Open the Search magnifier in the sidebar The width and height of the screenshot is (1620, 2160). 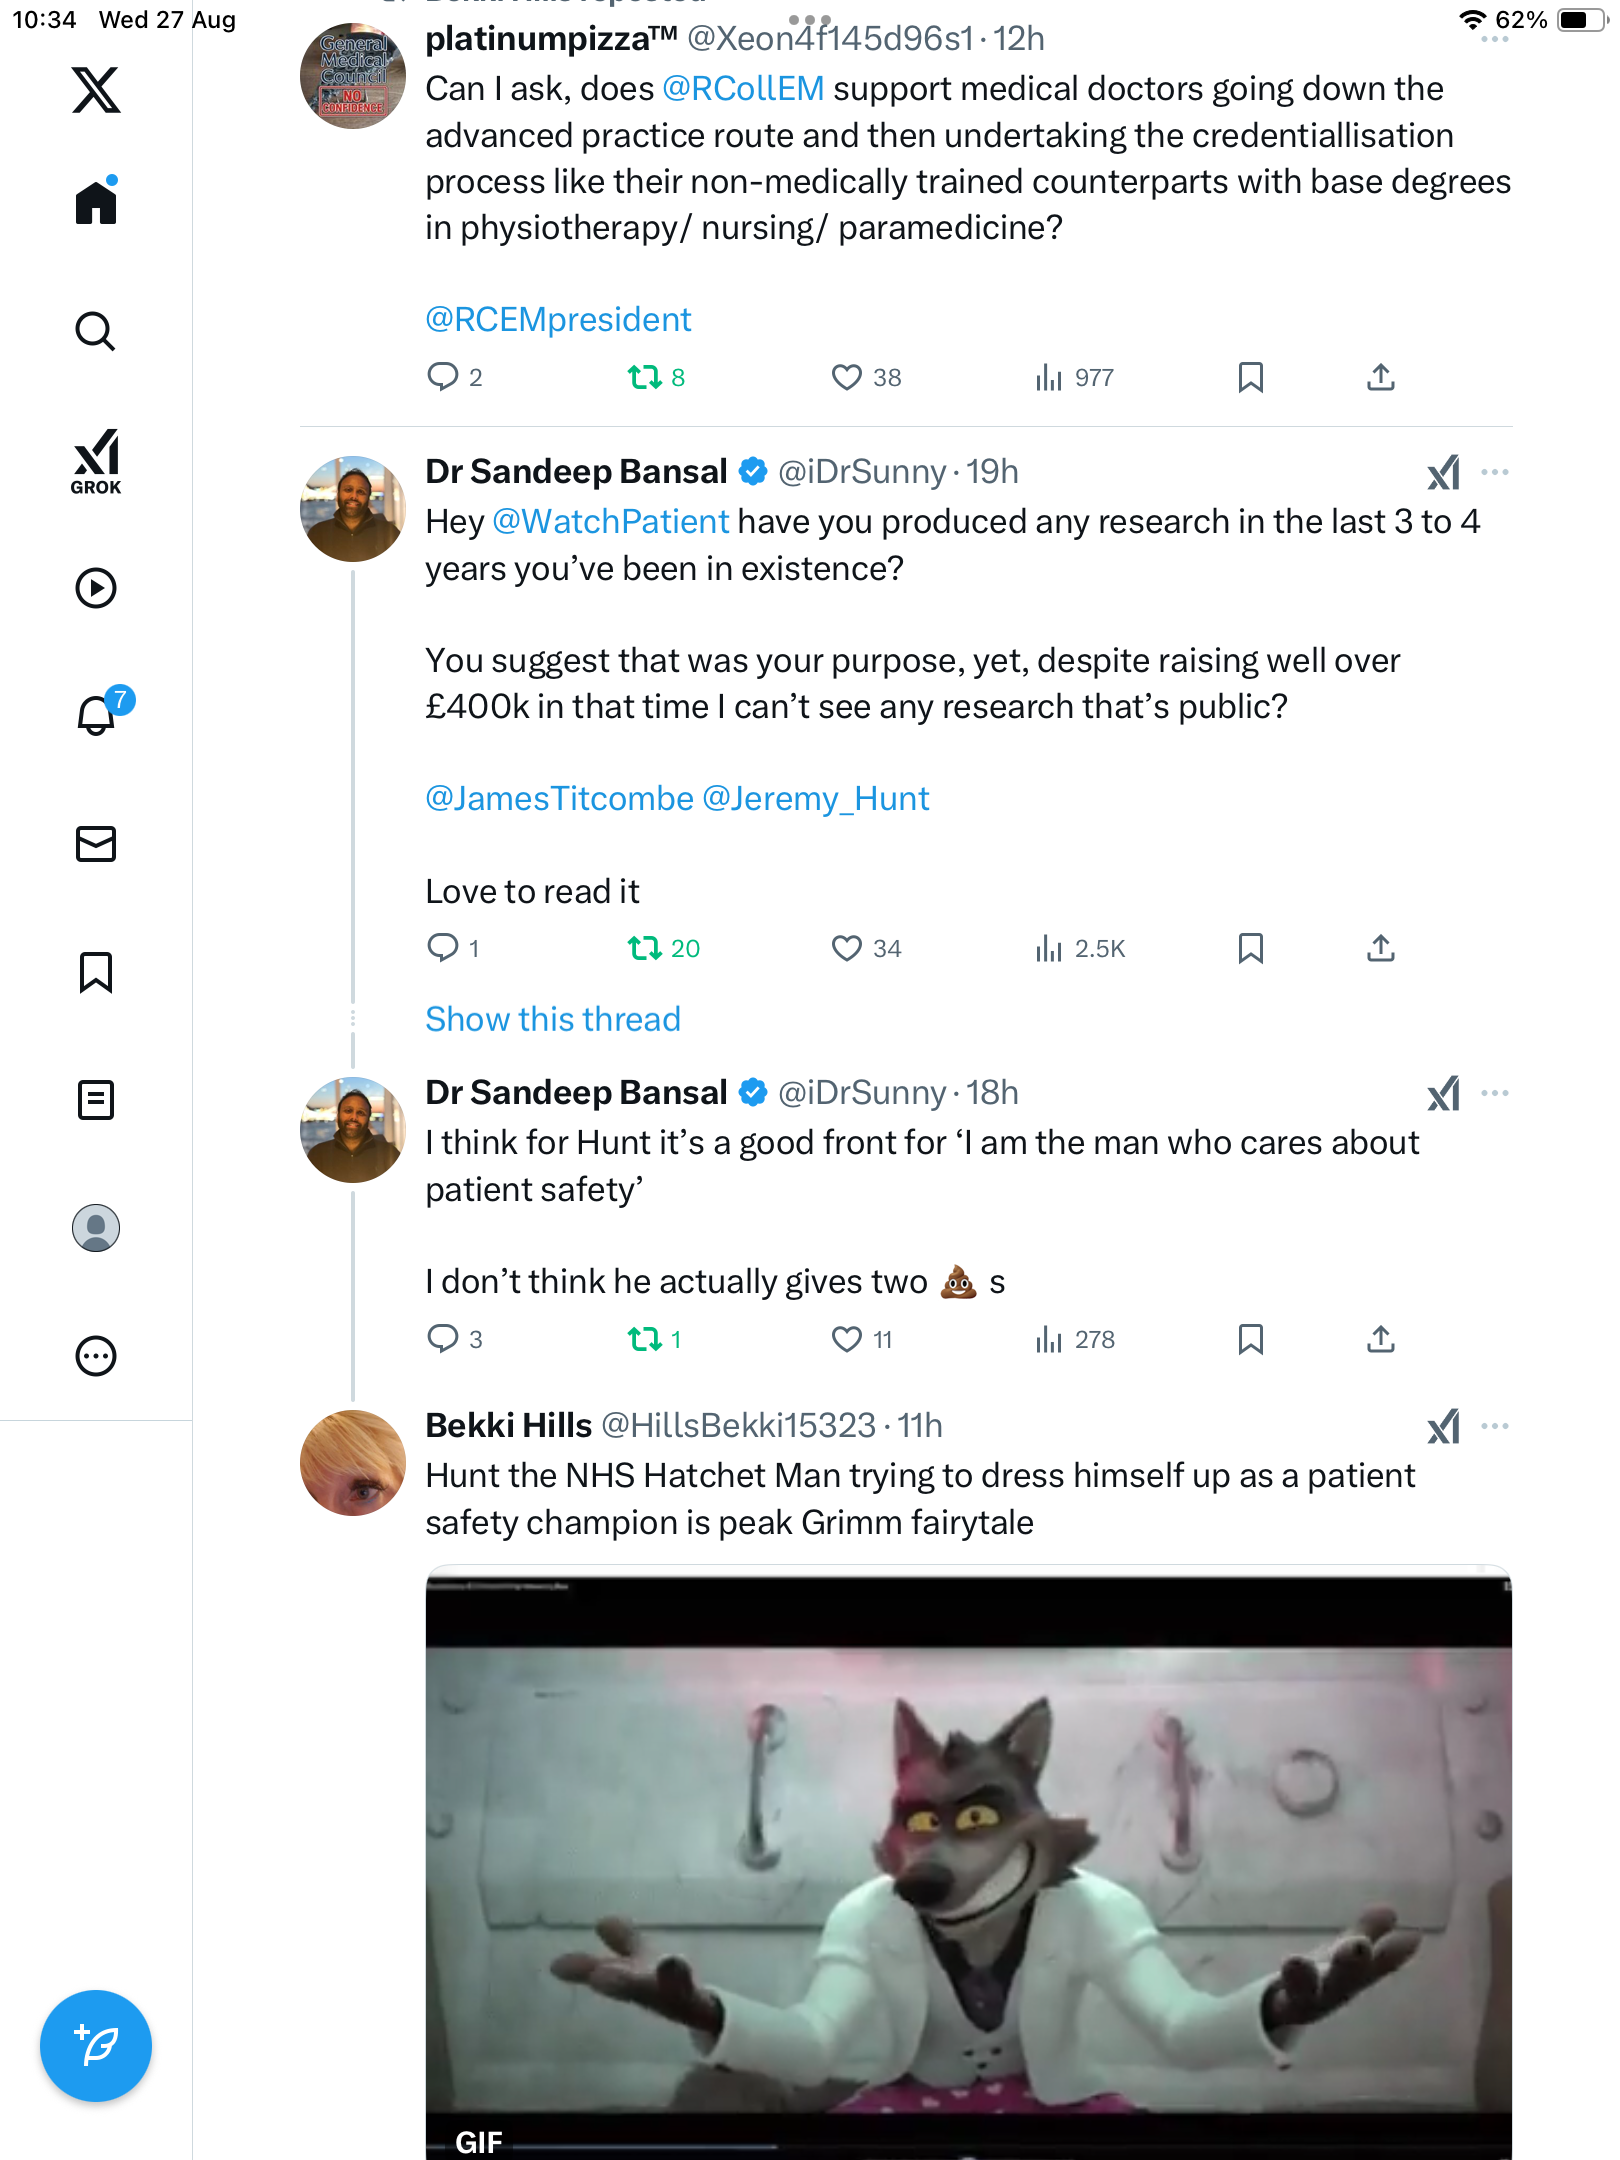coord(96,332)
